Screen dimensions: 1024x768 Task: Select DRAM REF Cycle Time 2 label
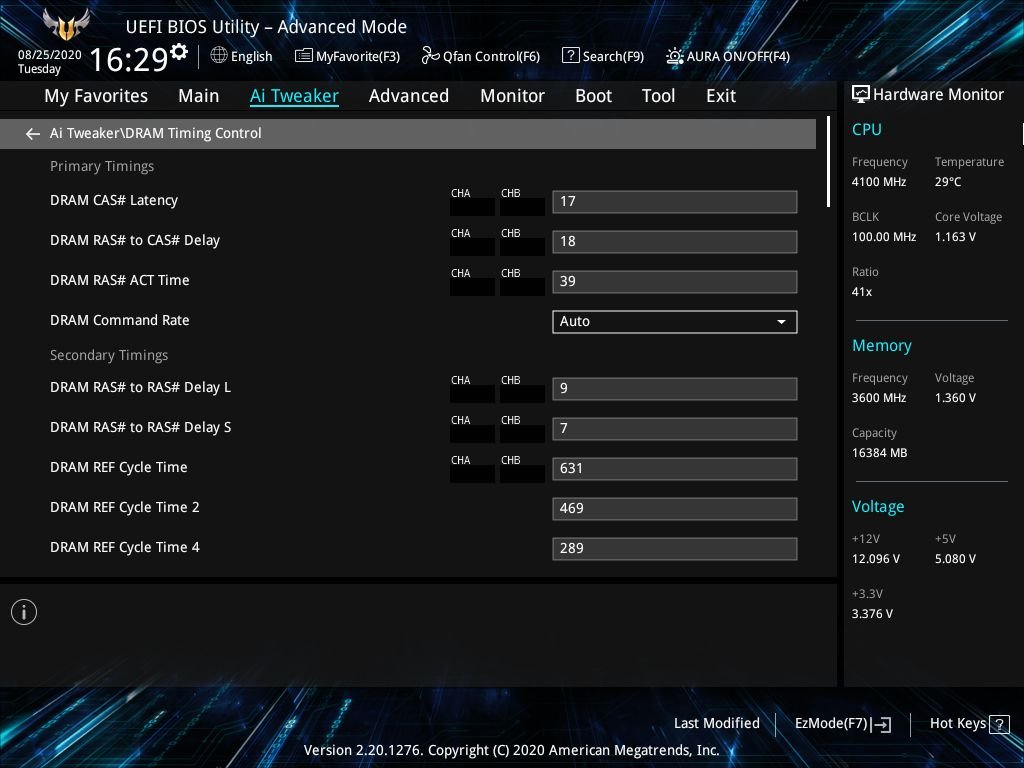pyautogui.click(x=125, y=507)
